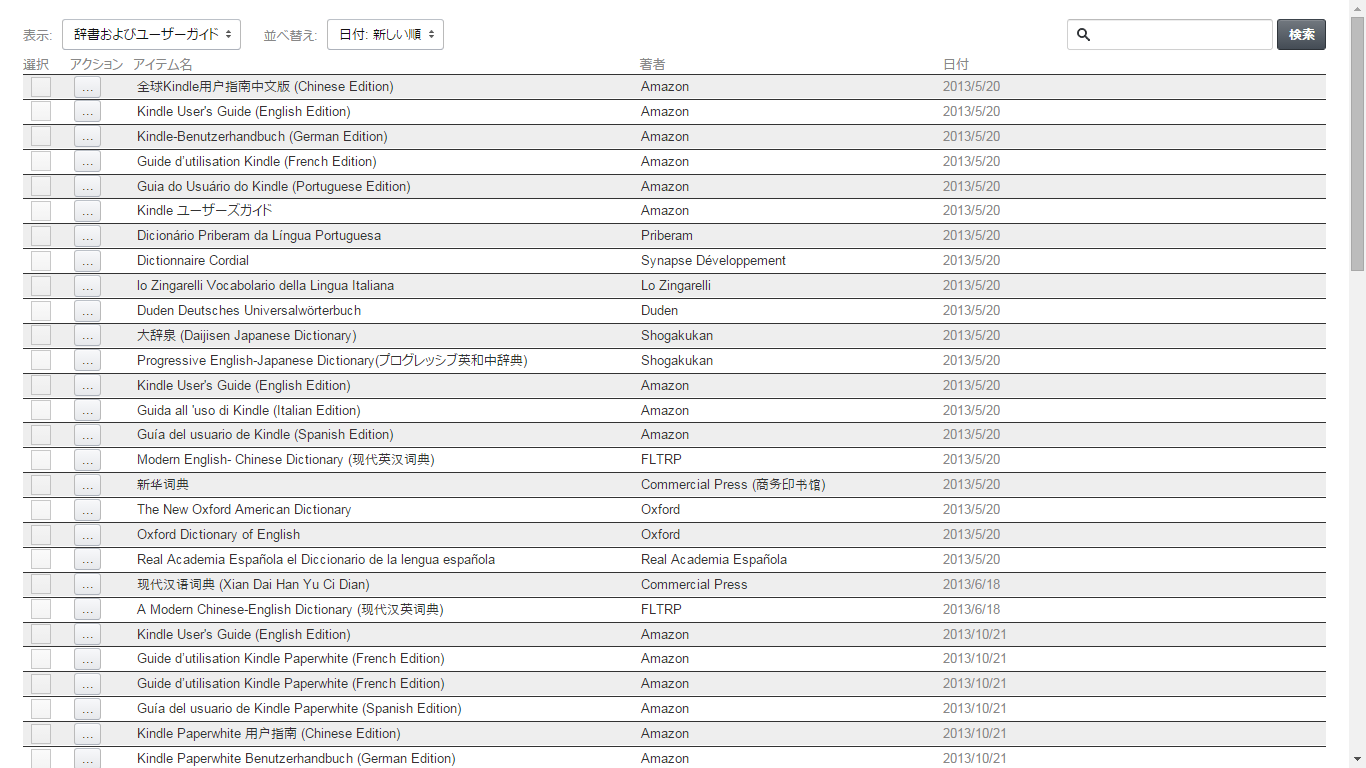Open actions menu for lo Zingarelli Vocabolario

87,286
